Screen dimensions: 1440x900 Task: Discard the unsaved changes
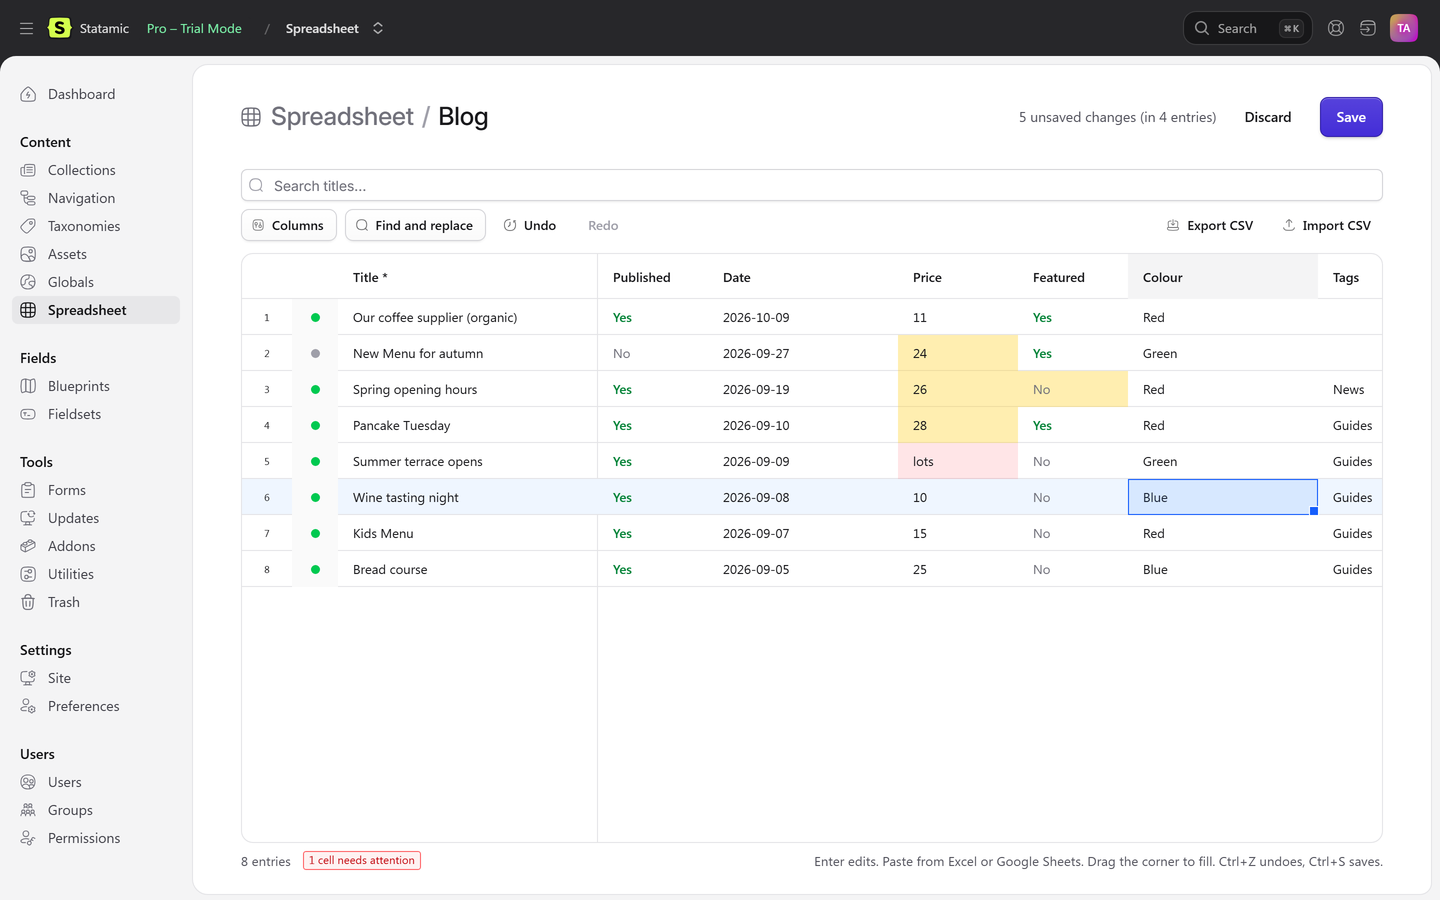tap(1268, 117)
